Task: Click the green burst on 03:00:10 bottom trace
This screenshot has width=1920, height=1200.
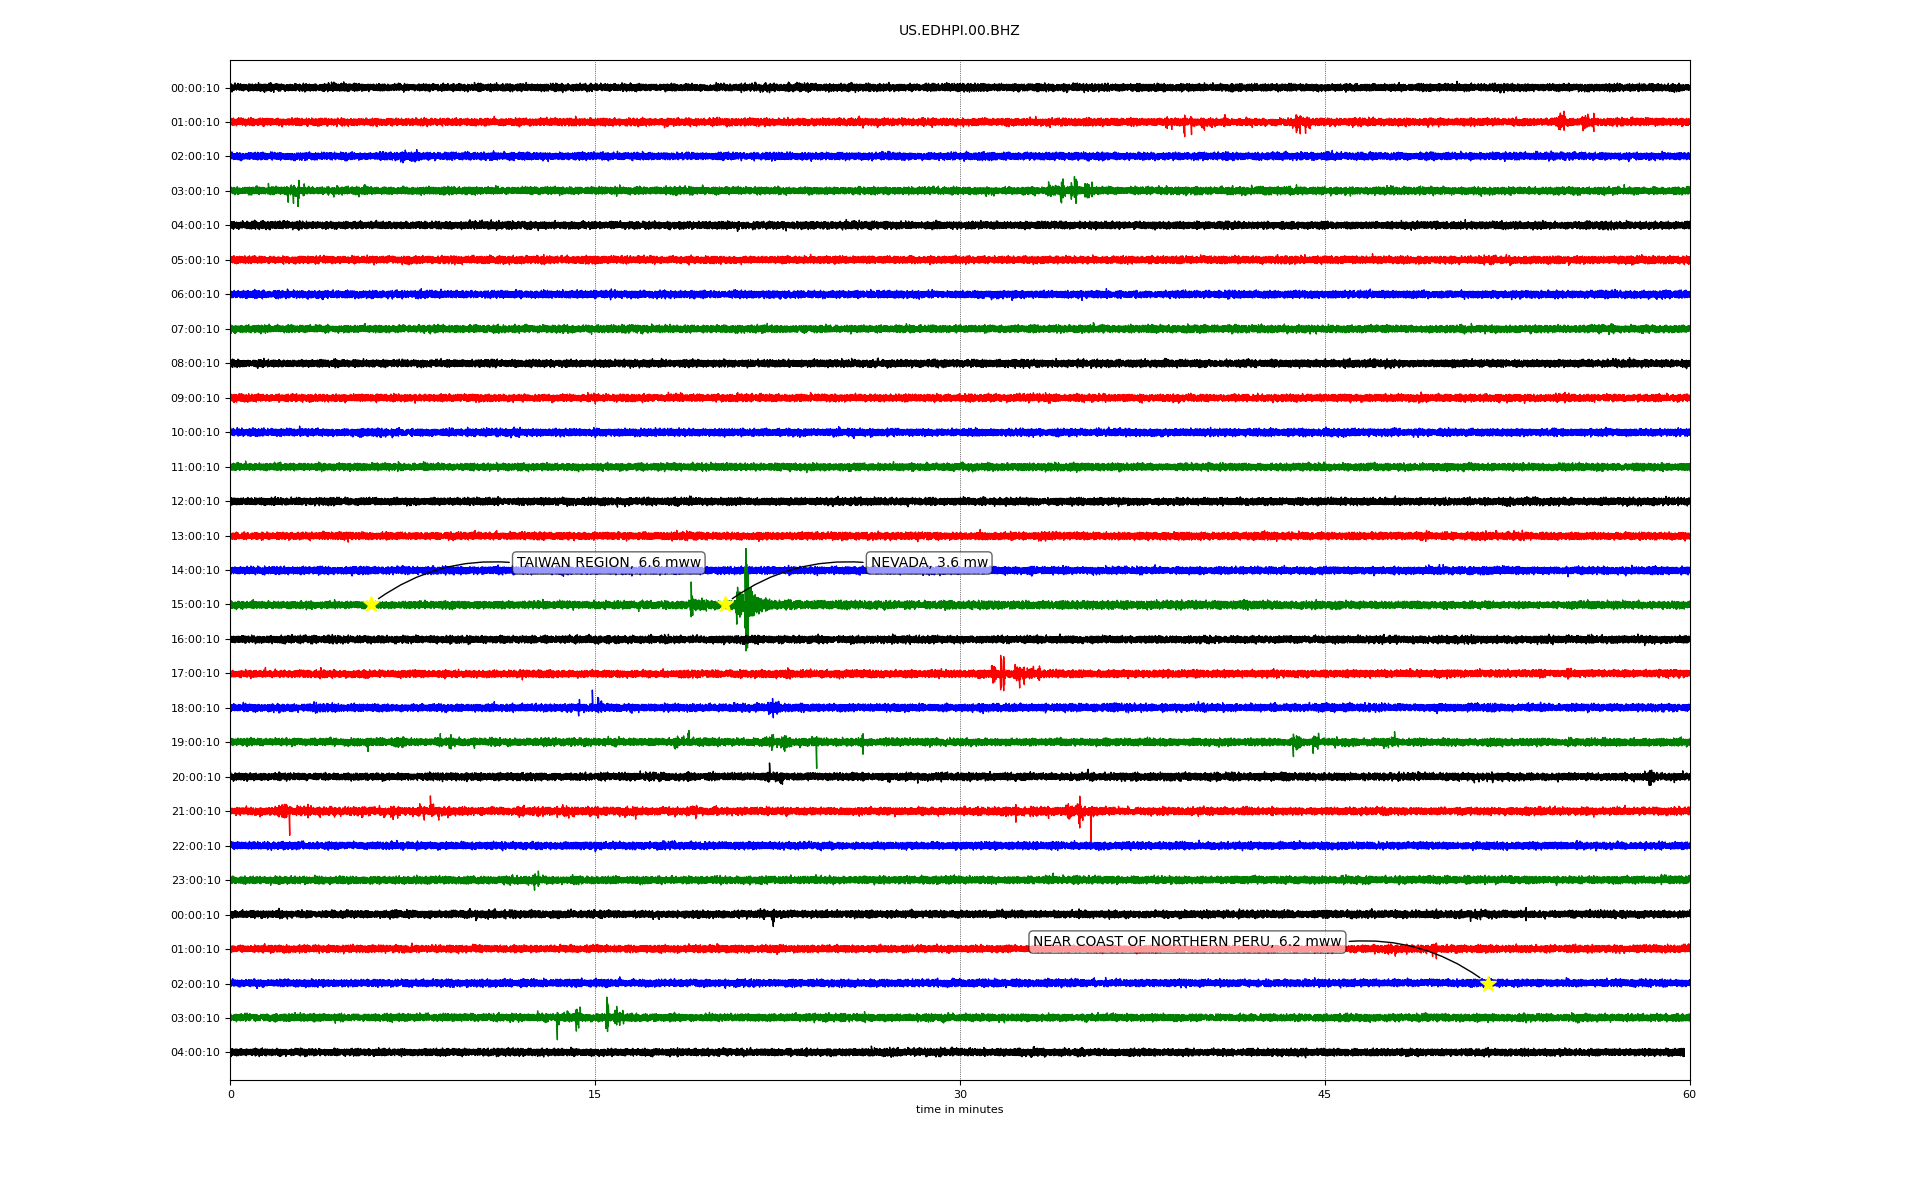Action: tap(607, 1016)
